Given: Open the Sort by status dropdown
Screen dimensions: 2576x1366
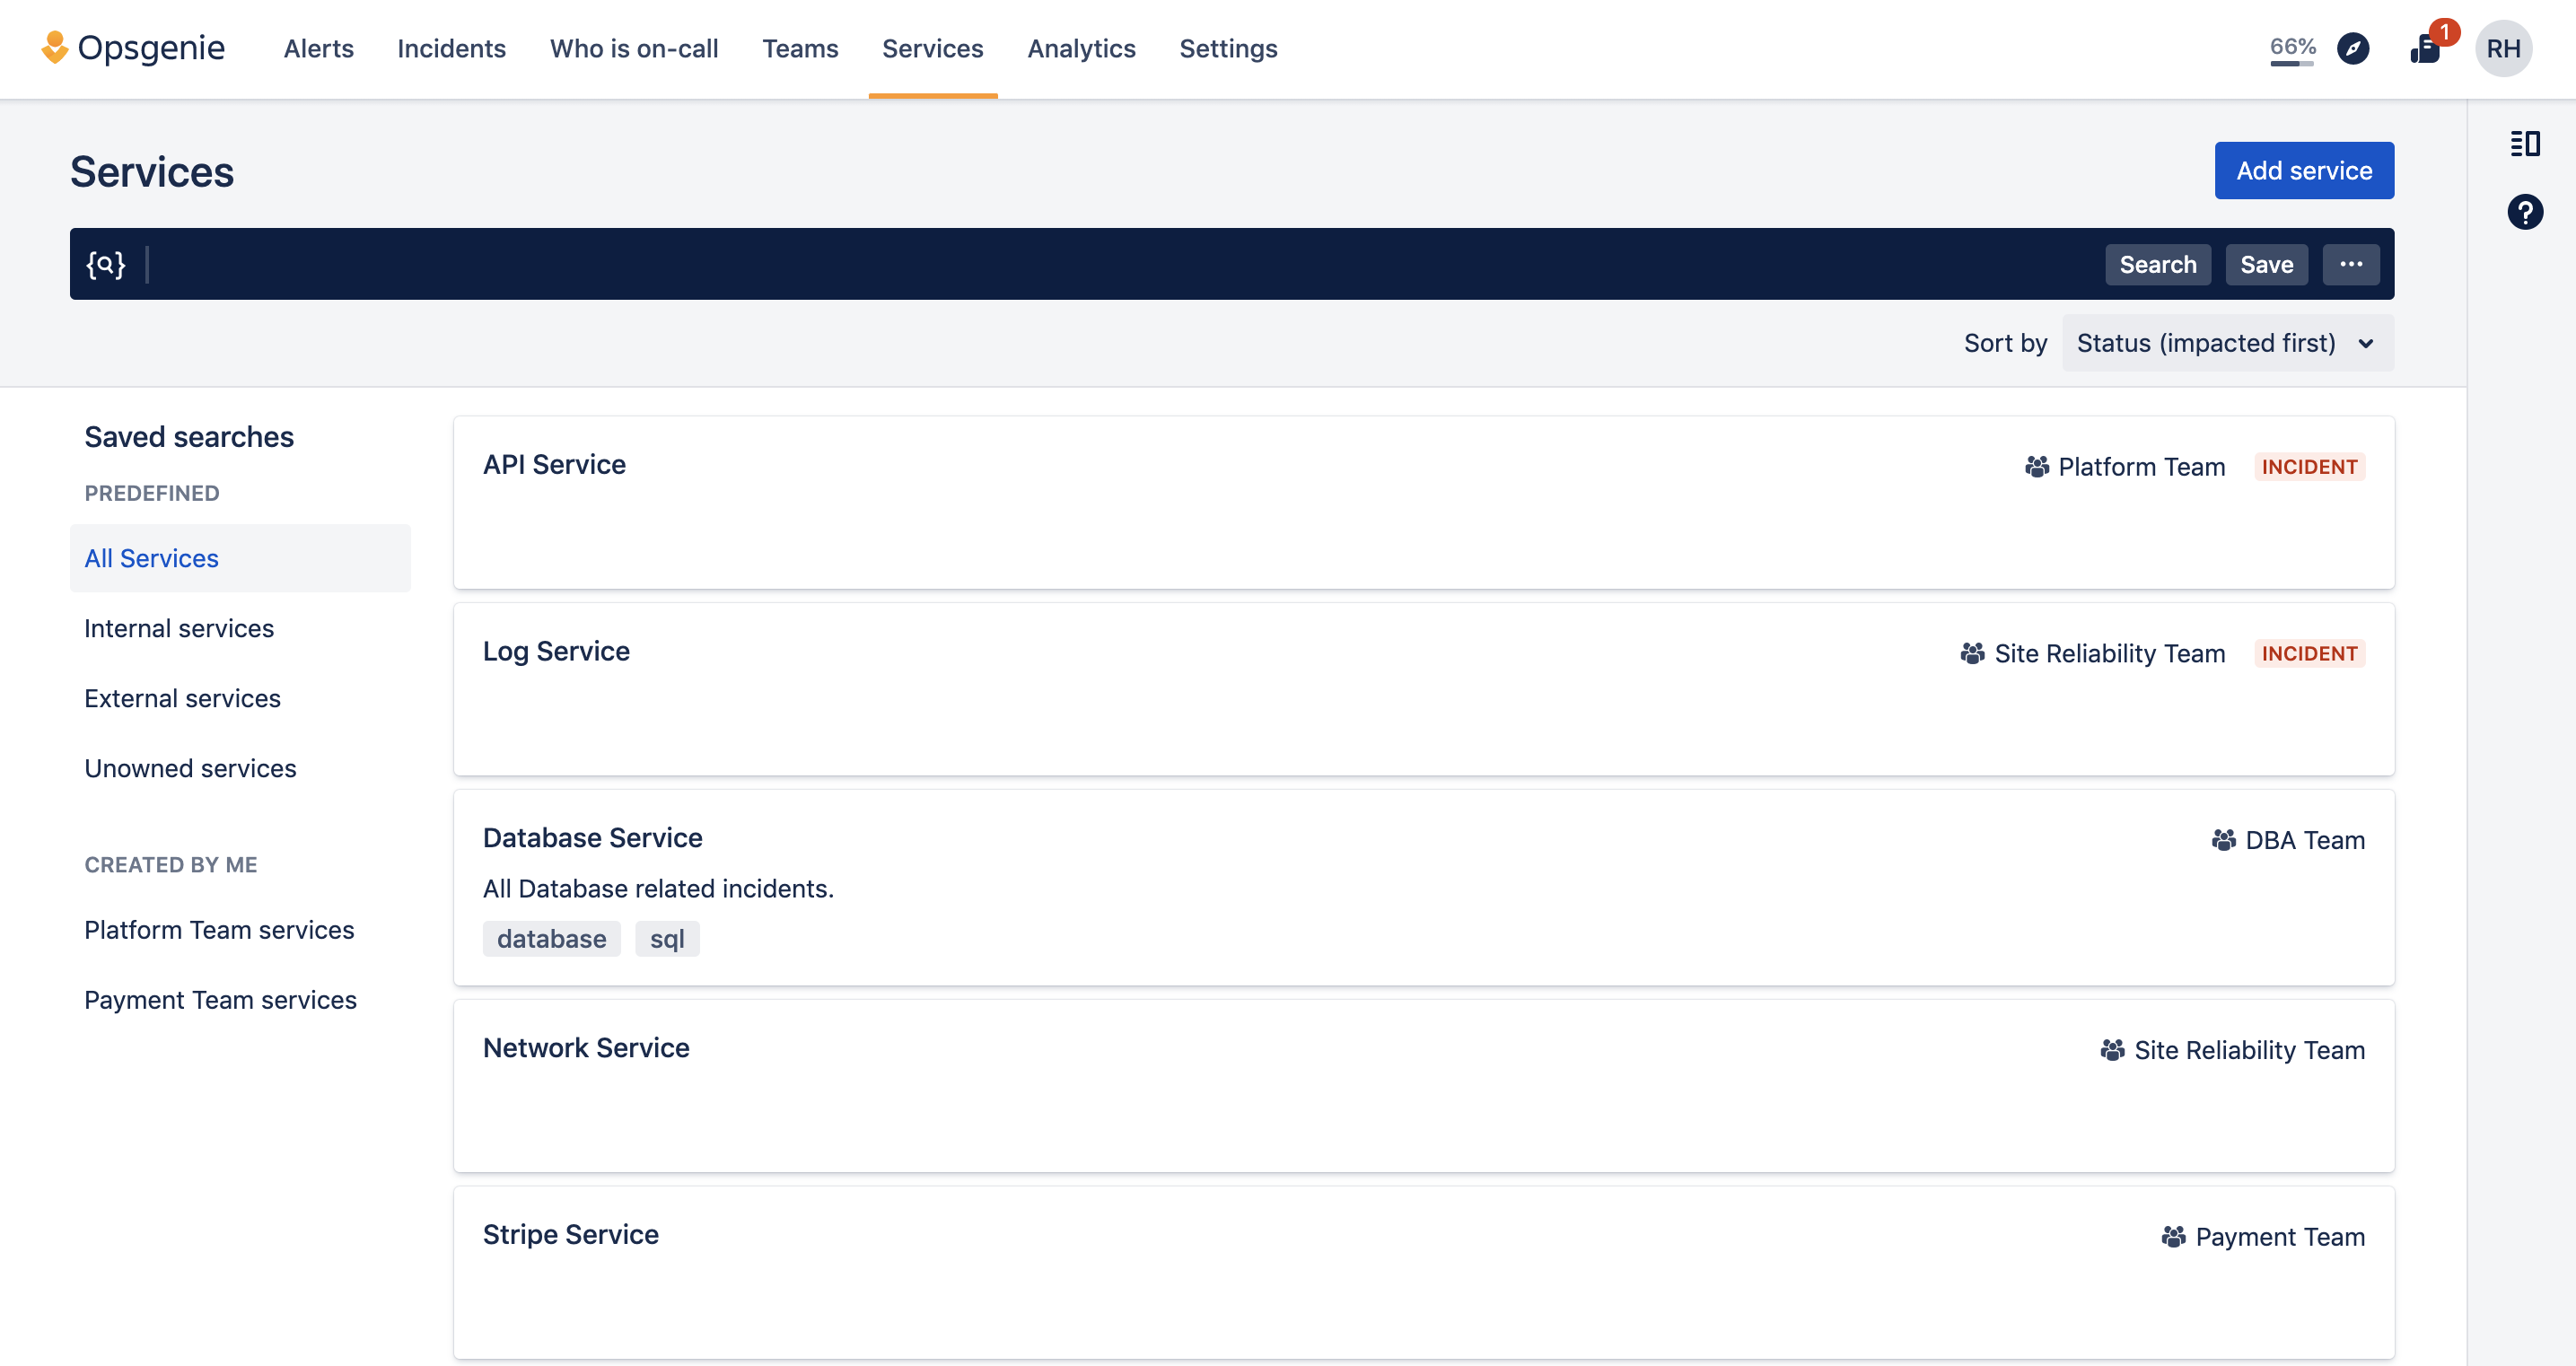Looking at the screenshot, I should pyautogui.click(x=2223, y=341).
